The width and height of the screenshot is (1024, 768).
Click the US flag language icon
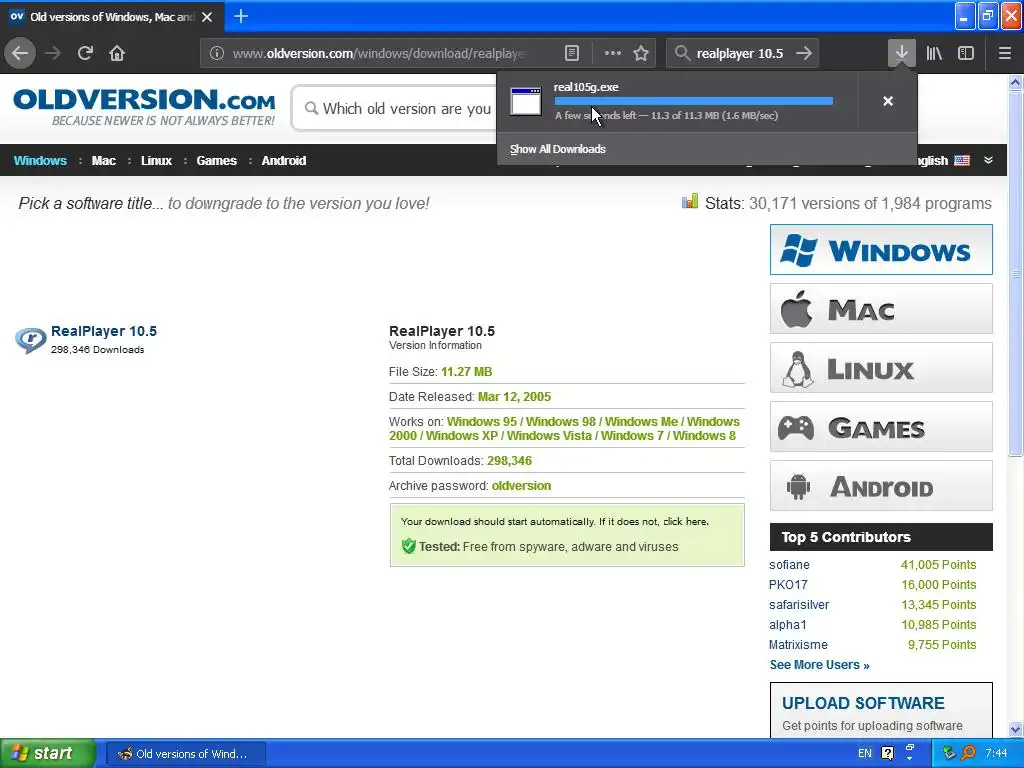click(962, 161)
